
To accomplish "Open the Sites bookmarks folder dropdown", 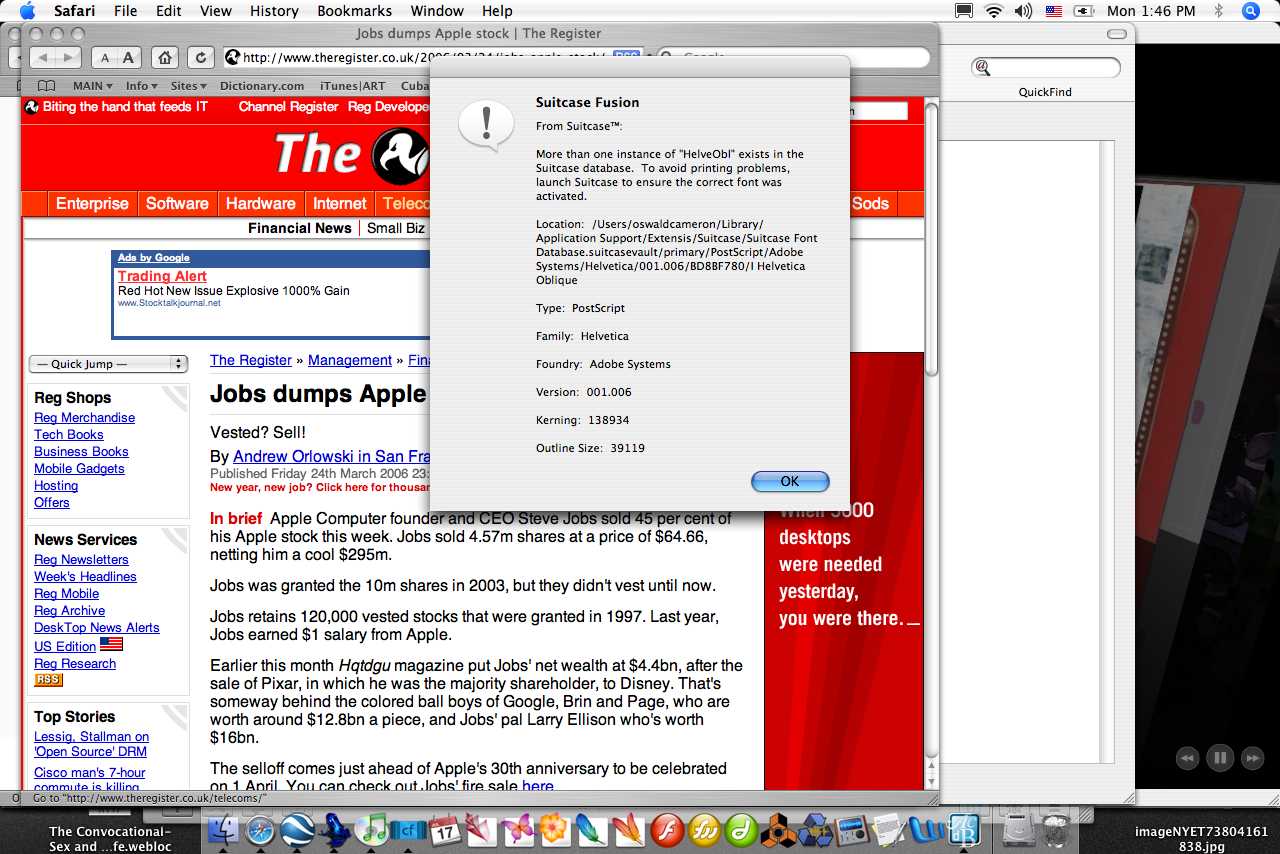I will (189, 86).
